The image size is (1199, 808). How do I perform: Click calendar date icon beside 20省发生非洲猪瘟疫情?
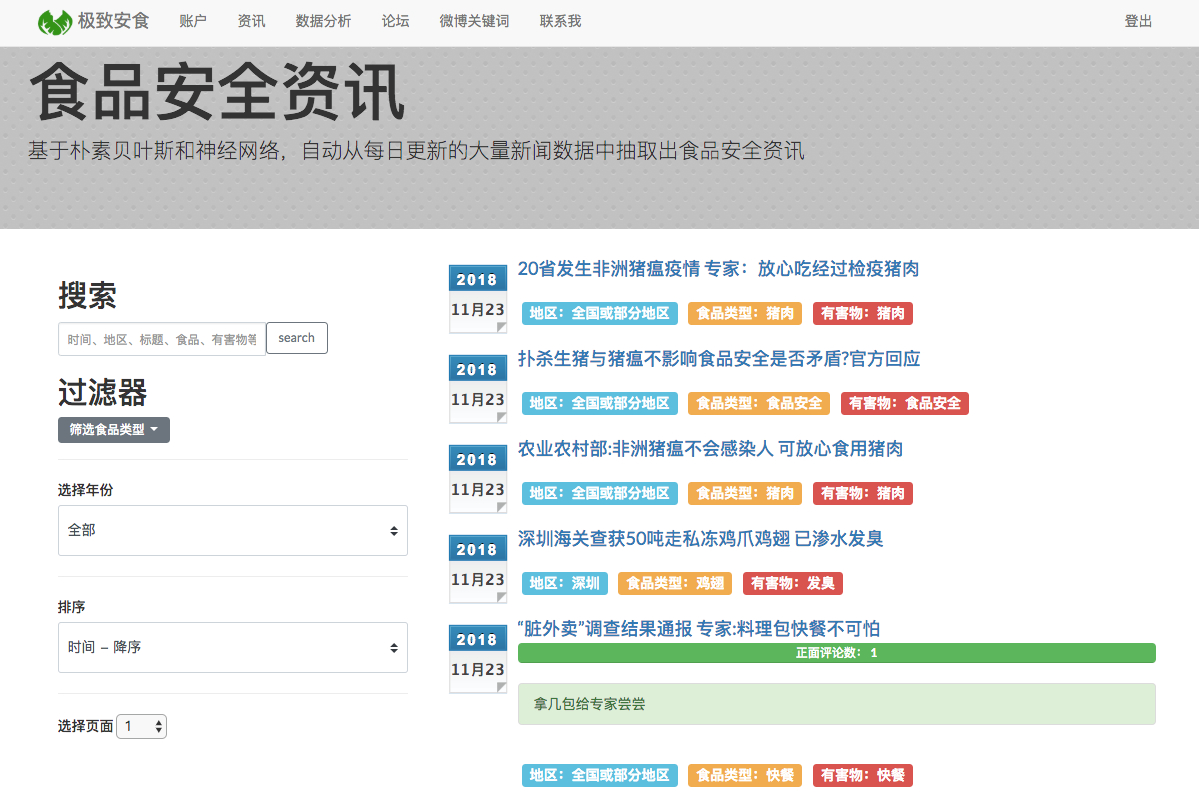(478, 299)
